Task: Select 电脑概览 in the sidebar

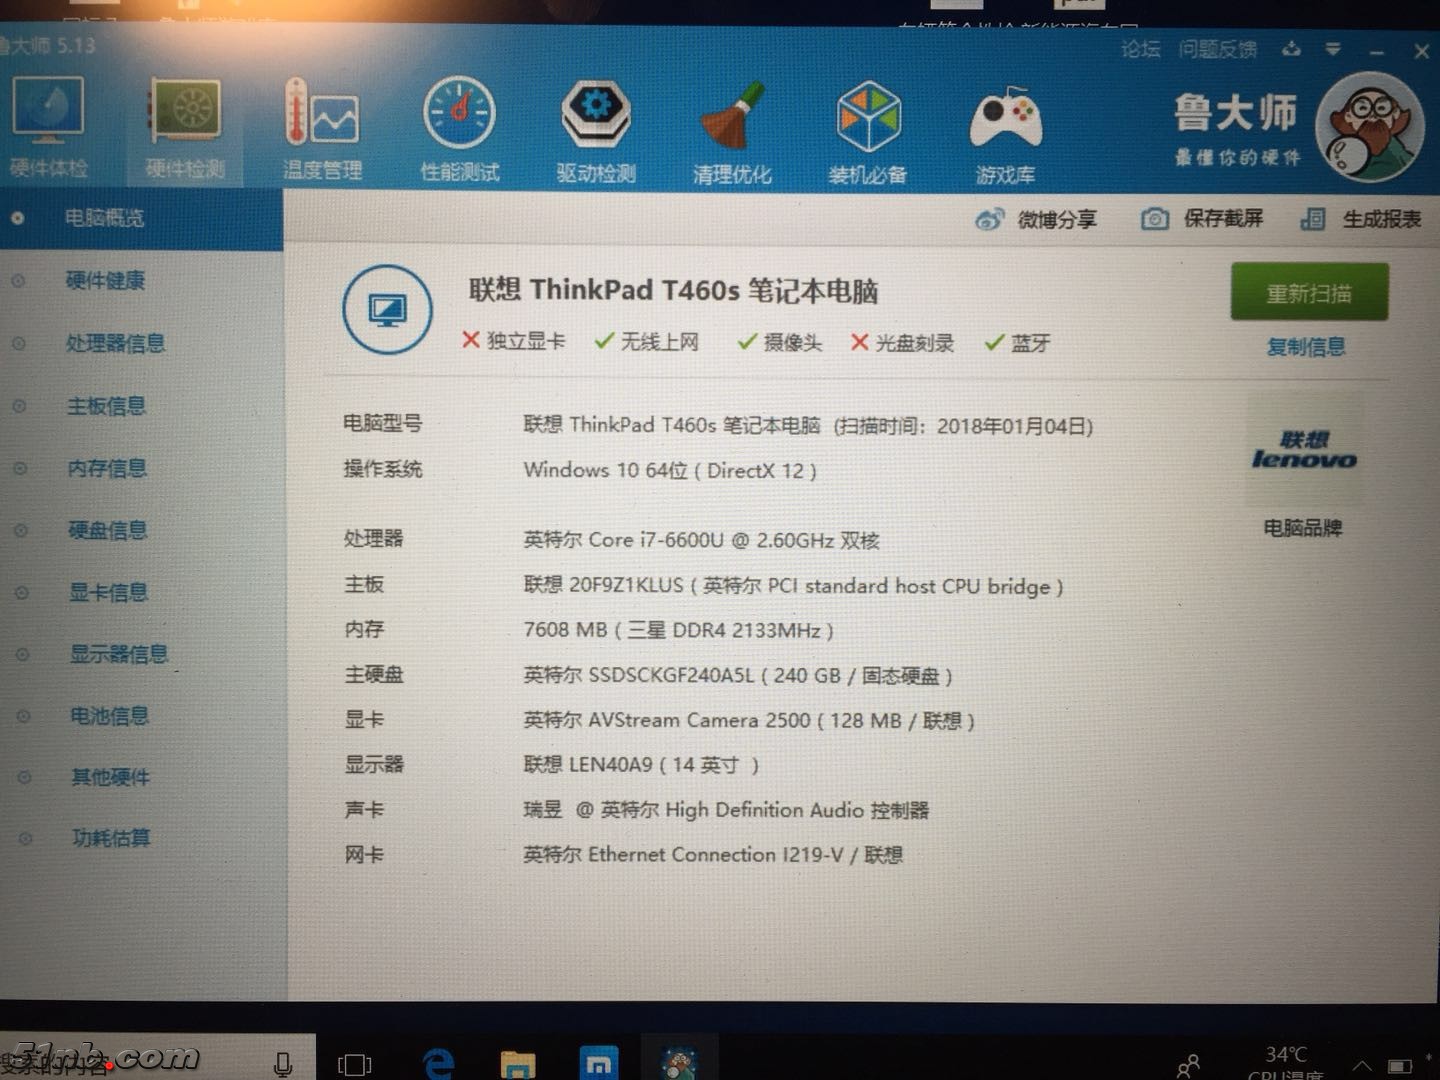Action: 141,218
